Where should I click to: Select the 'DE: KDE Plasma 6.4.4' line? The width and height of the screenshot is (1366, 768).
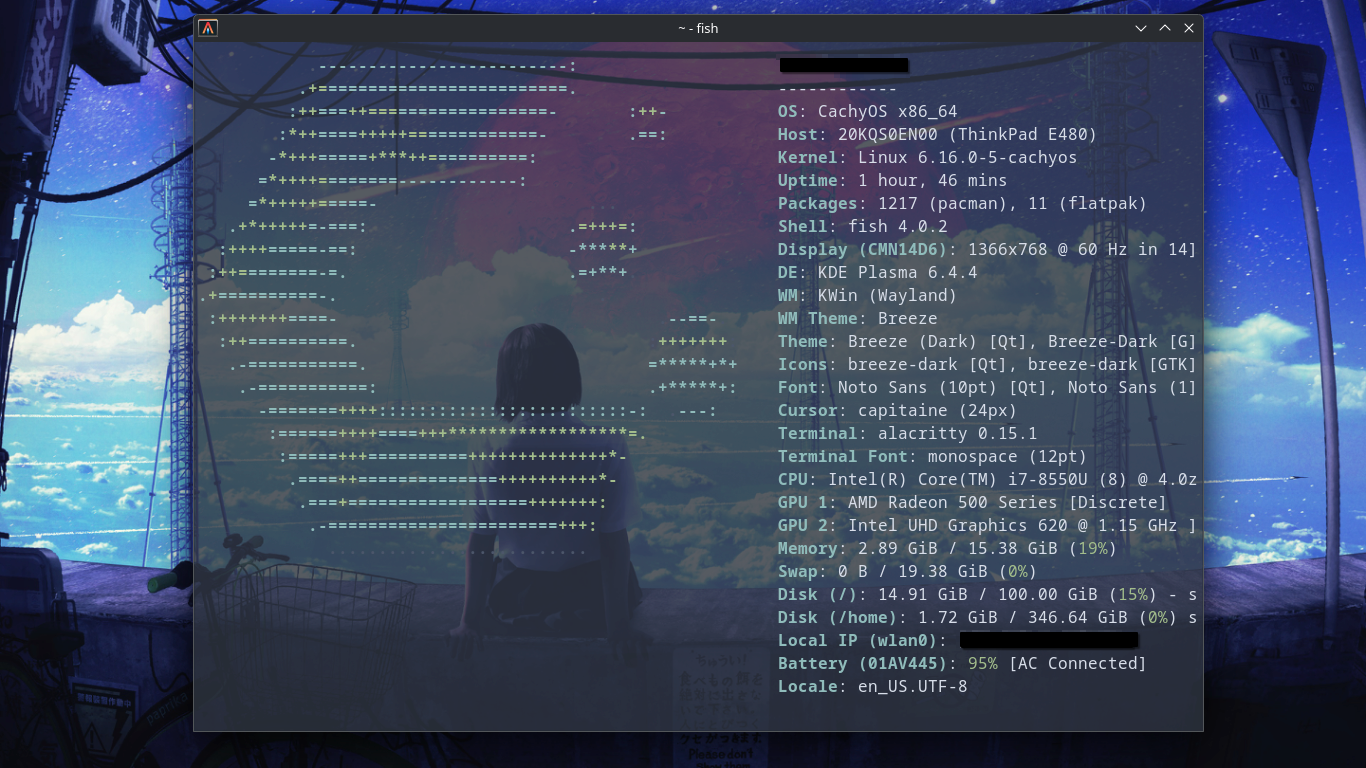(878, 273)
